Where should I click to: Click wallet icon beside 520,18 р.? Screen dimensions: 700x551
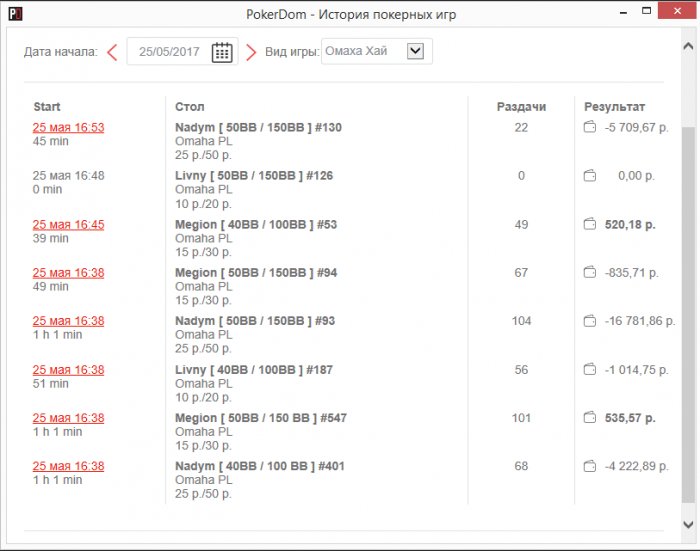pos(590,224)
